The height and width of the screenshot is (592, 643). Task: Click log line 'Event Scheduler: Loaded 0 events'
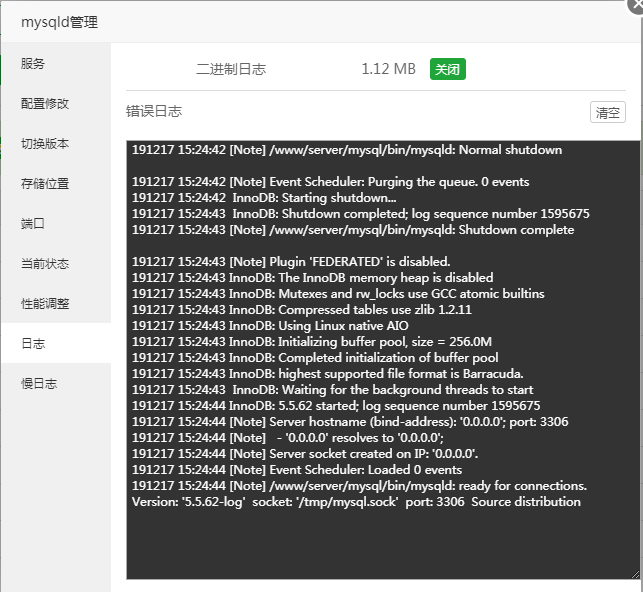point(297,469)
